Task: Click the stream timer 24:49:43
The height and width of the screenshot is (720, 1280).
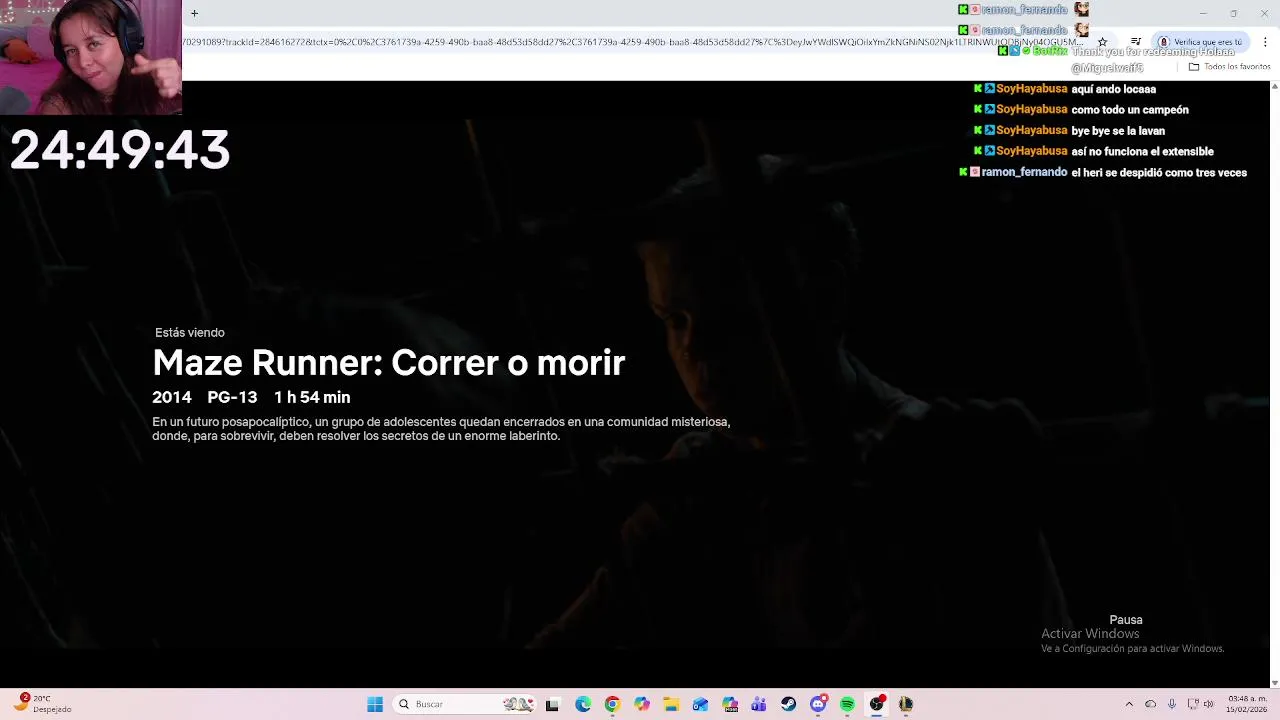Action: point(120,150)
